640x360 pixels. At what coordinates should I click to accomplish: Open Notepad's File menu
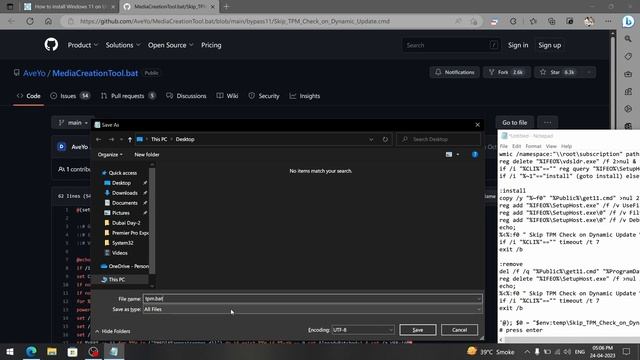point(504,146)
